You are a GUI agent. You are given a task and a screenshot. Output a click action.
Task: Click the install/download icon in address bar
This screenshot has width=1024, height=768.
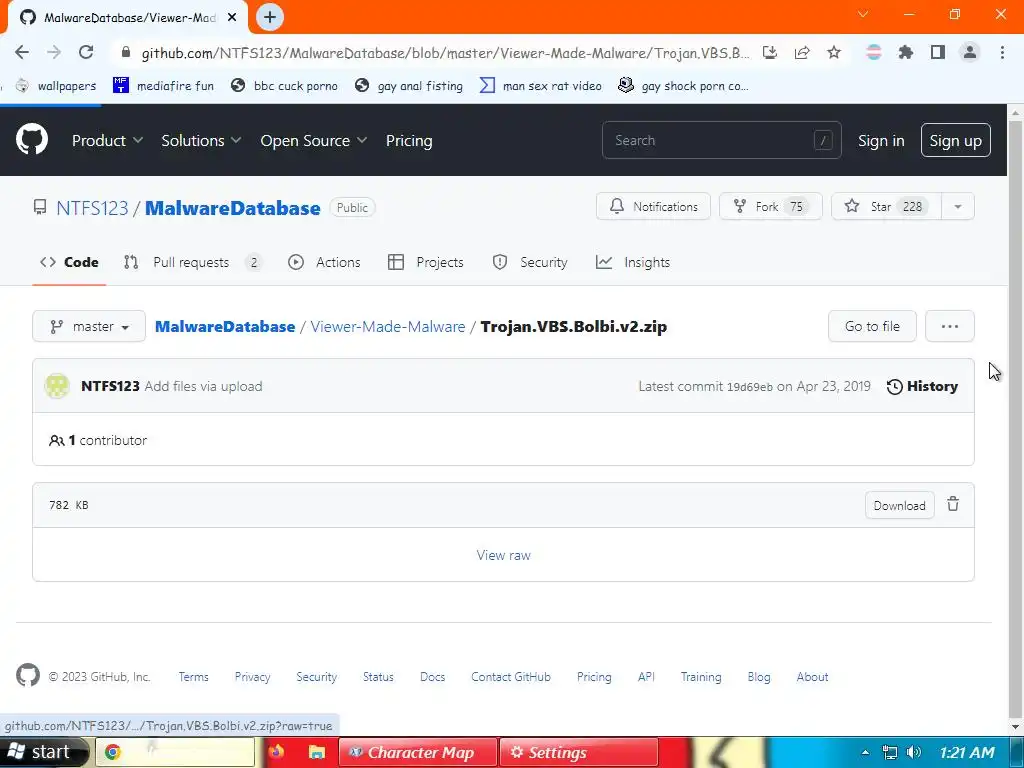[770, 52]
